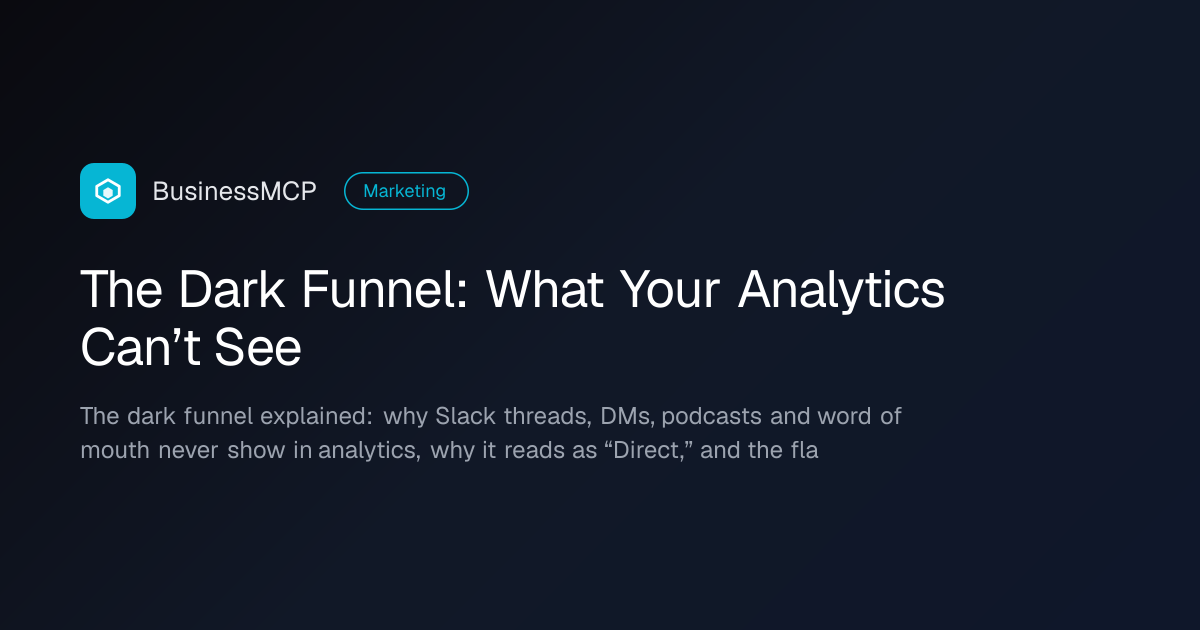Click the words "What Your Analytics" in title

pos(716,290)
